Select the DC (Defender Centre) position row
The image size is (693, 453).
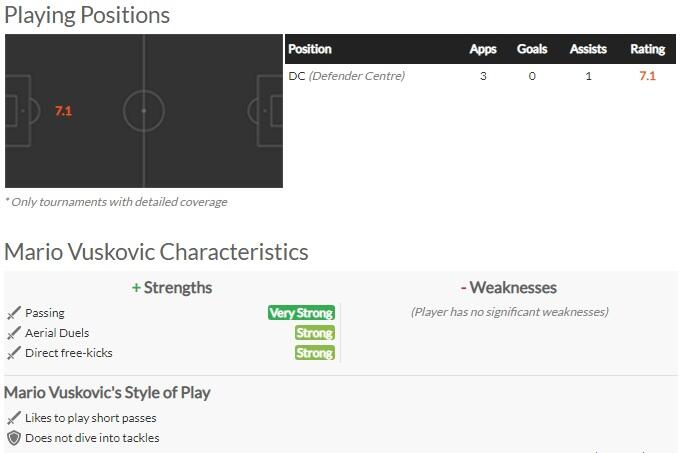[x=347, y=76]
